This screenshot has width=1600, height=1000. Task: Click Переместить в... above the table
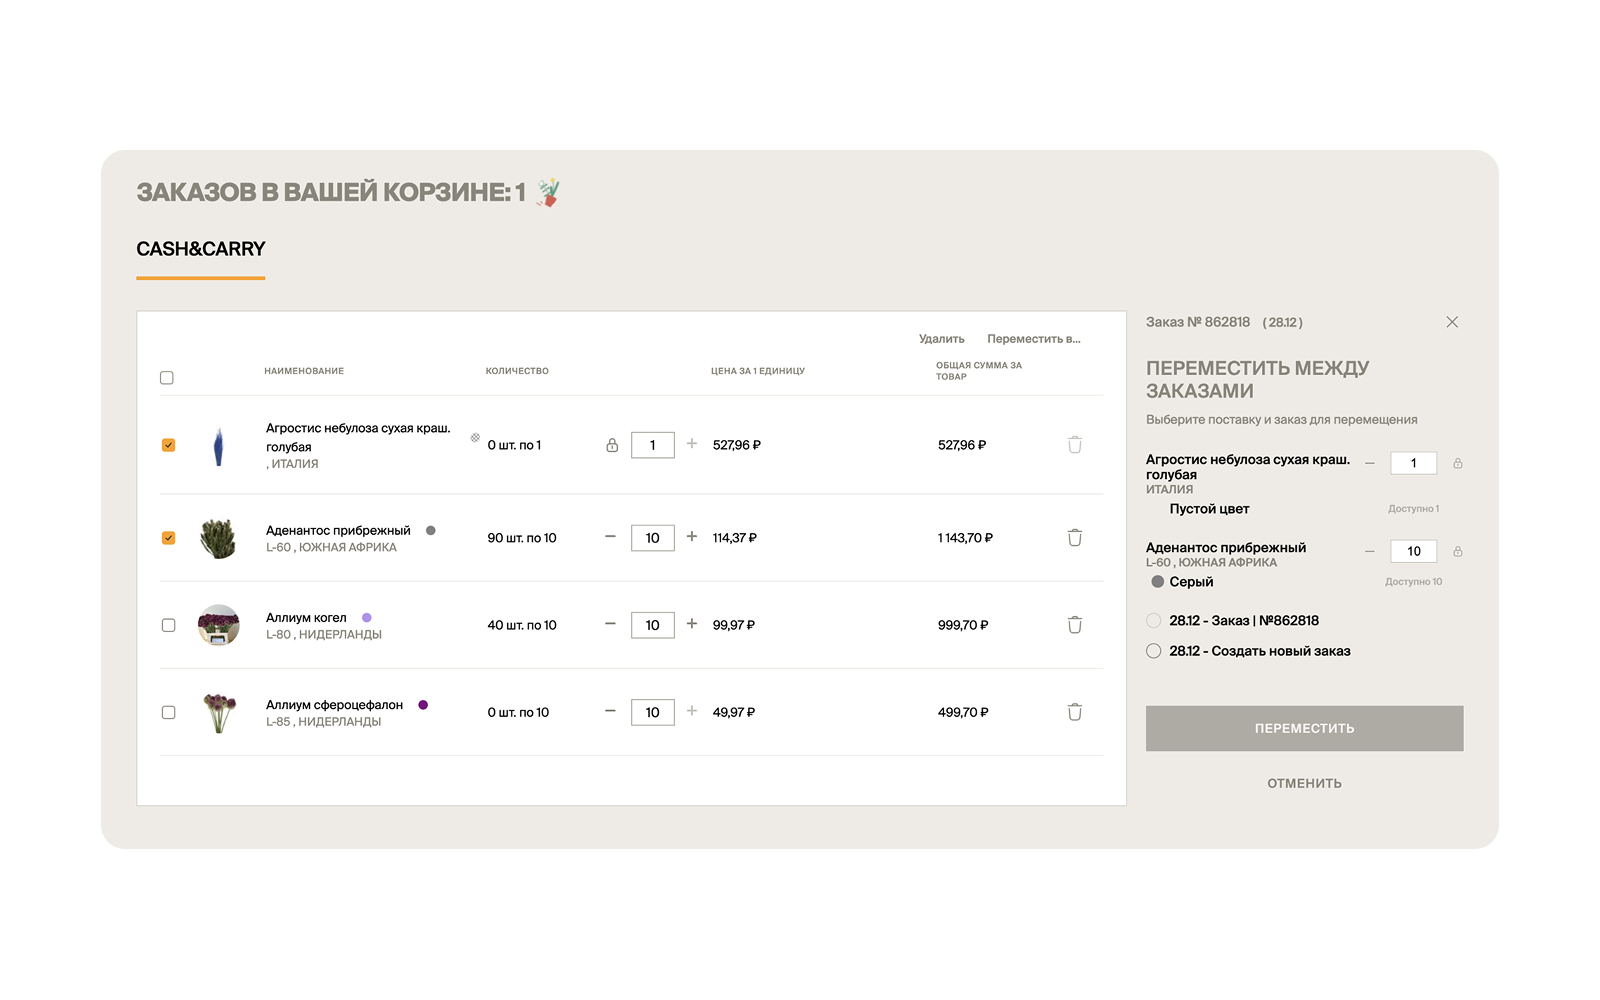click(x=1033, y=339)
